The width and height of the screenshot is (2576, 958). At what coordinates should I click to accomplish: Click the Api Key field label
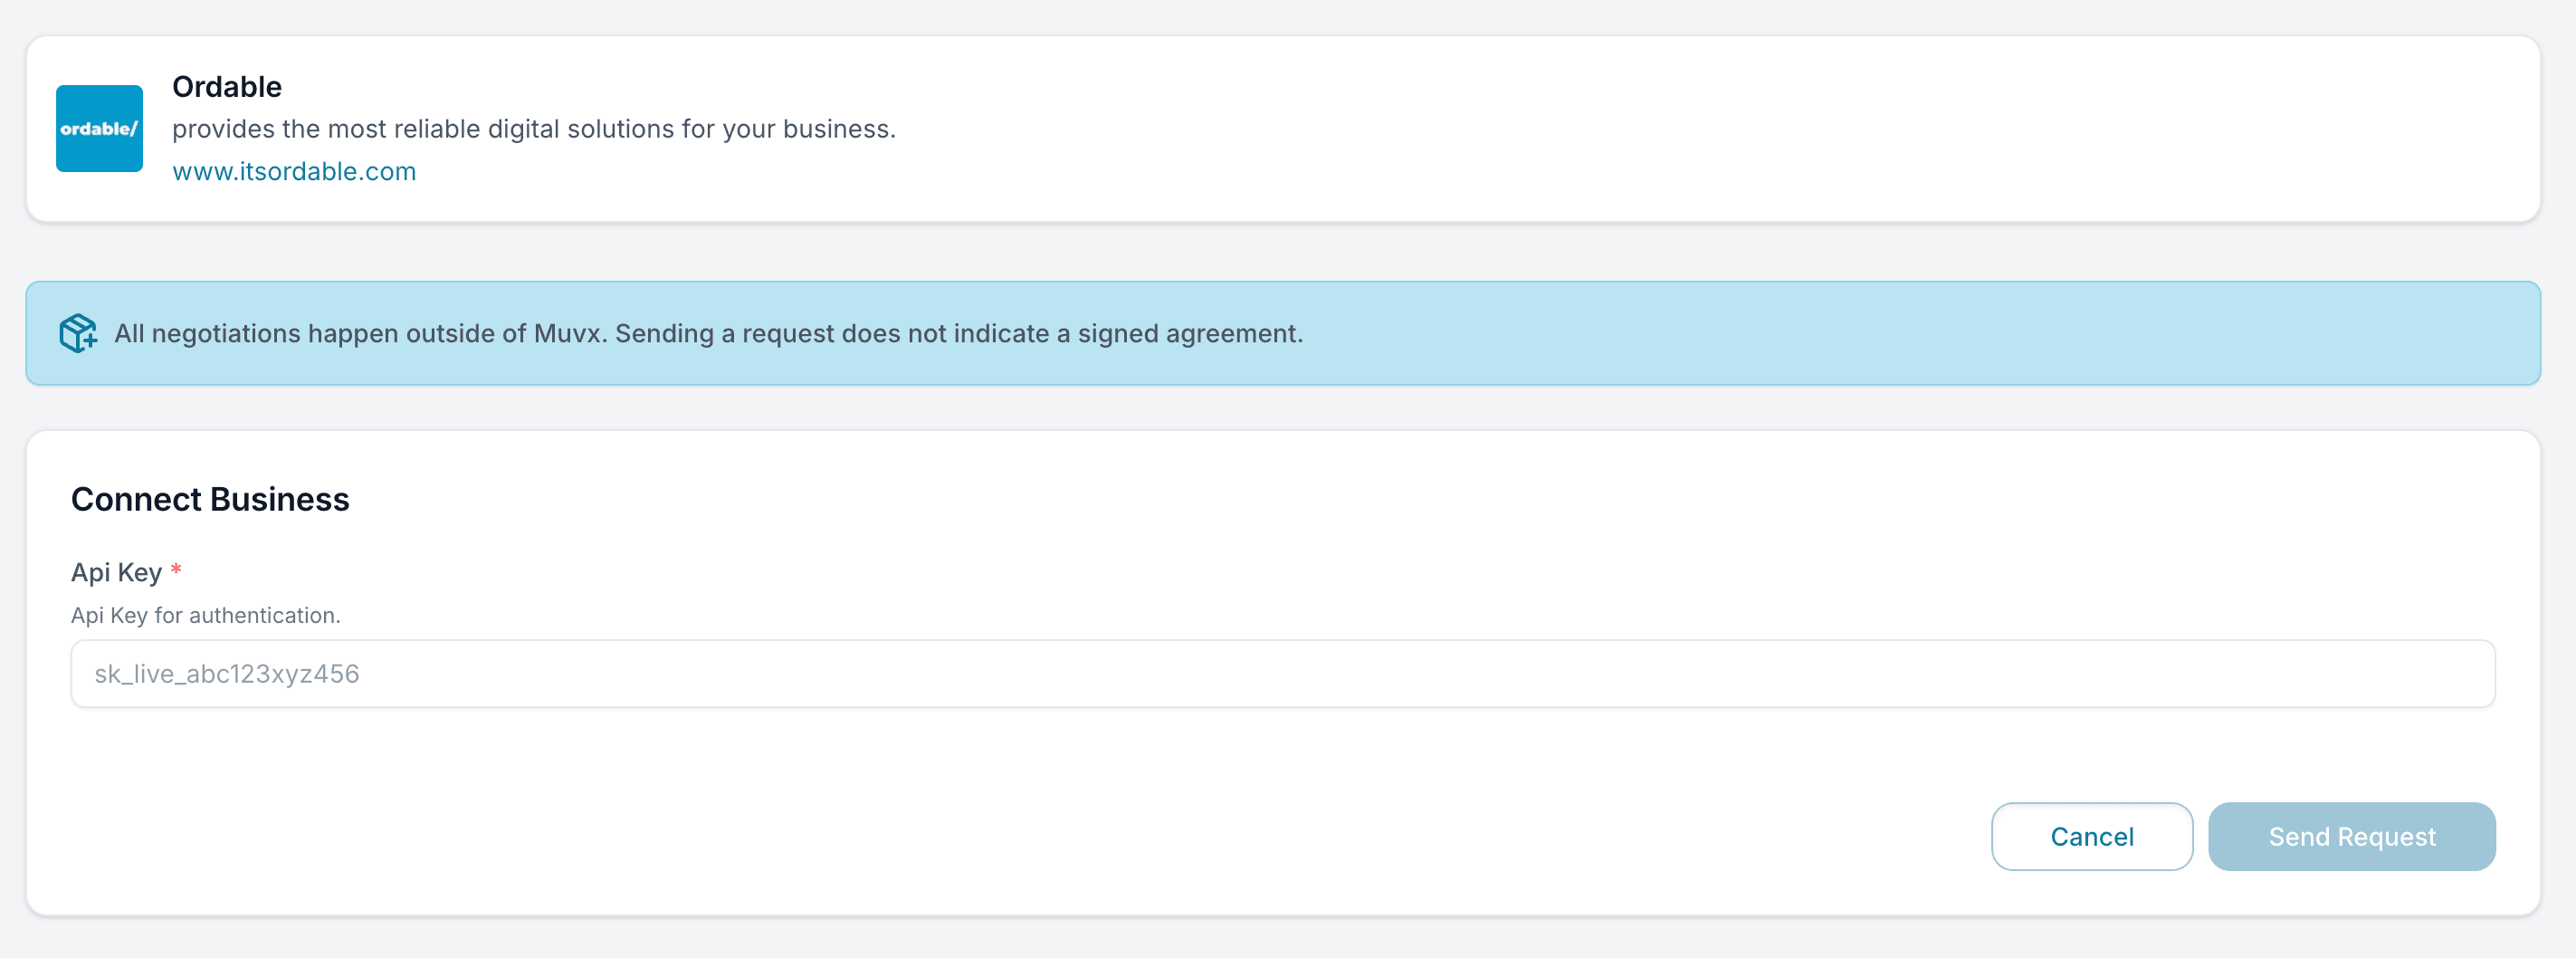coord(116,572)
